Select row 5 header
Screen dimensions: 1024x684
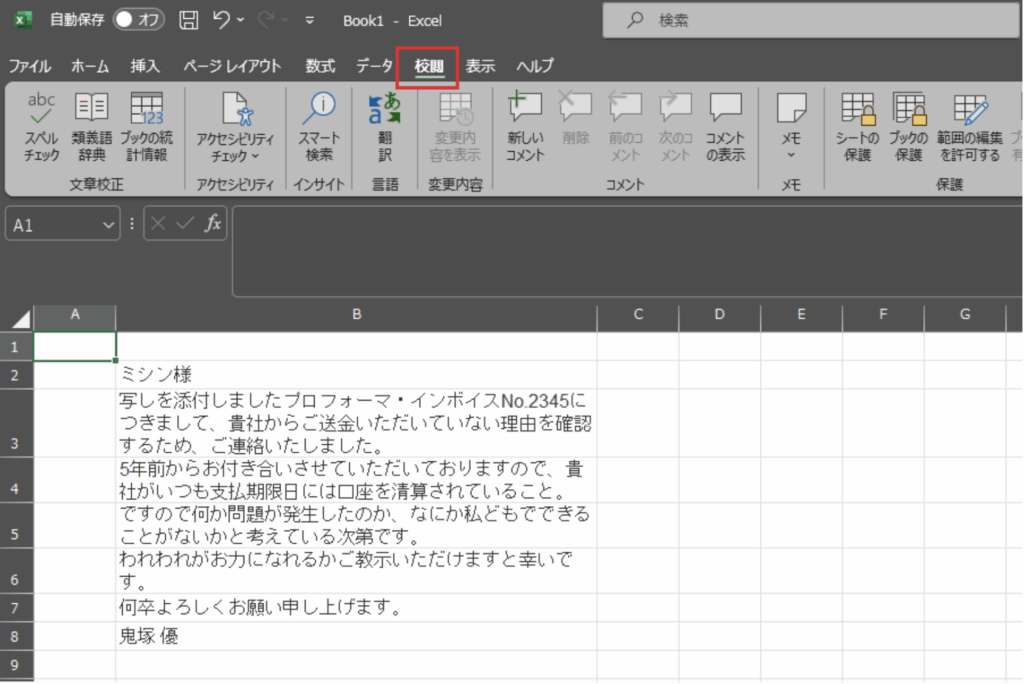click(16, 525)
